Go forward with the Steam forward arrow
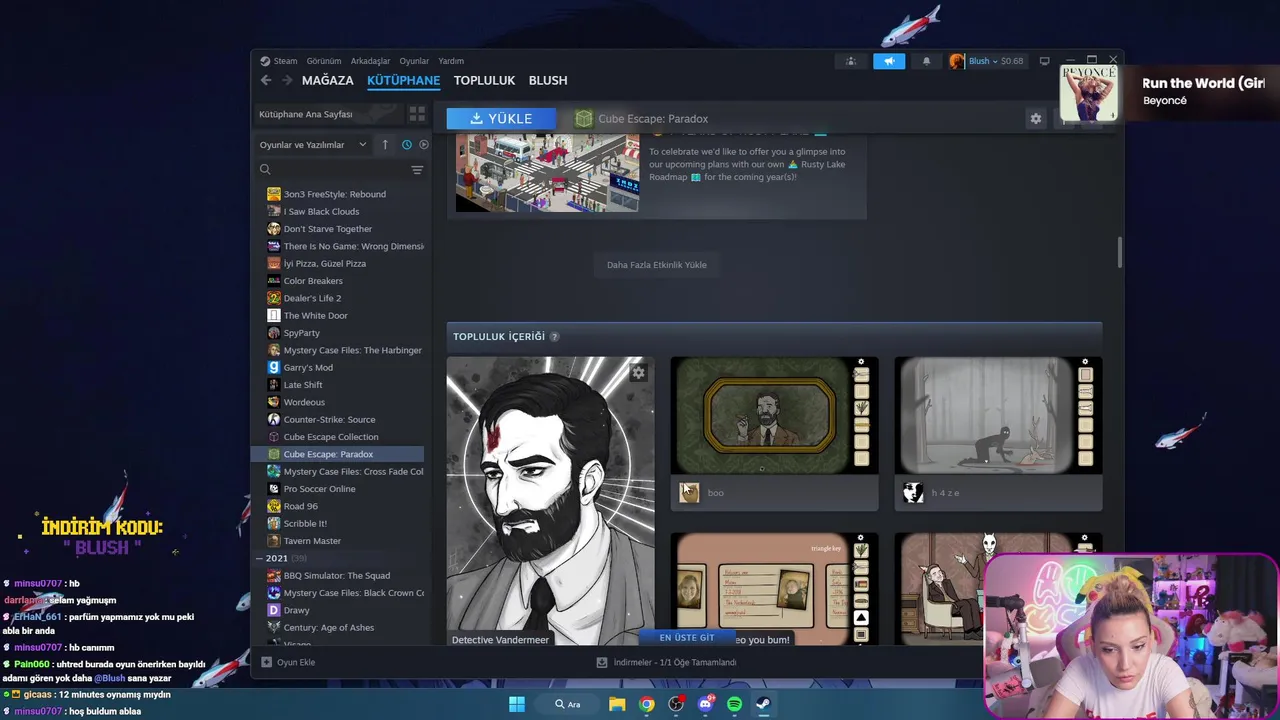1280x720 pixels. [287, 80]
